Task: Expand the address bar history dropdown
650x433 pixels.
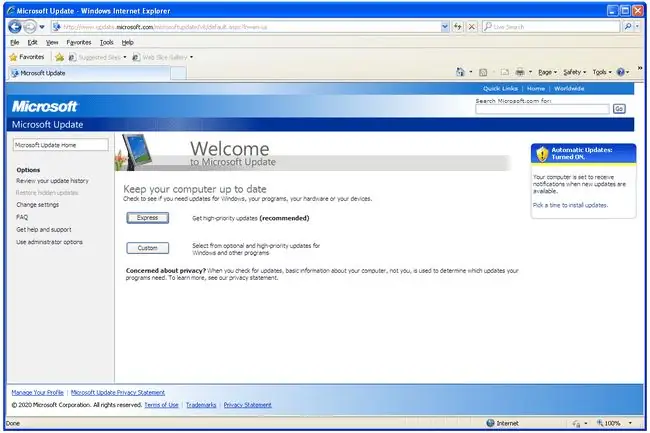Action: (x=445, y=27)
